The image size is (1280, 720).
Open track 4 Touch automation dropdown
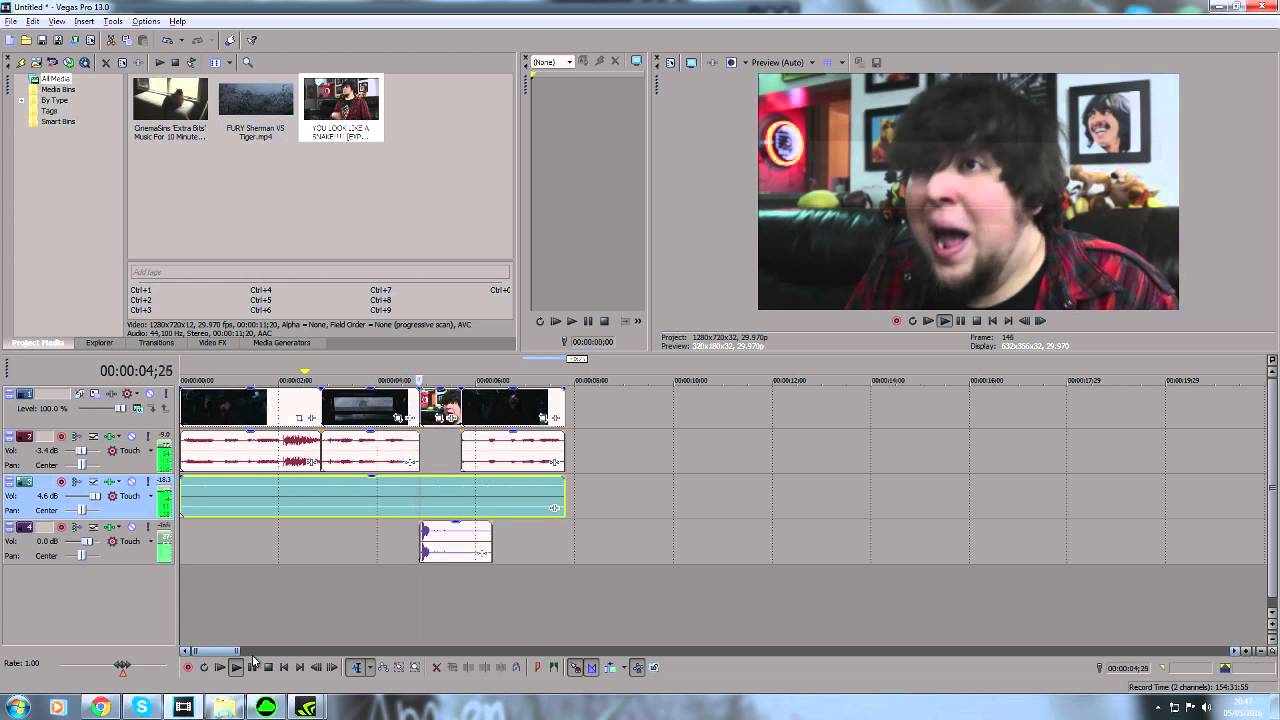coord(151,541)
